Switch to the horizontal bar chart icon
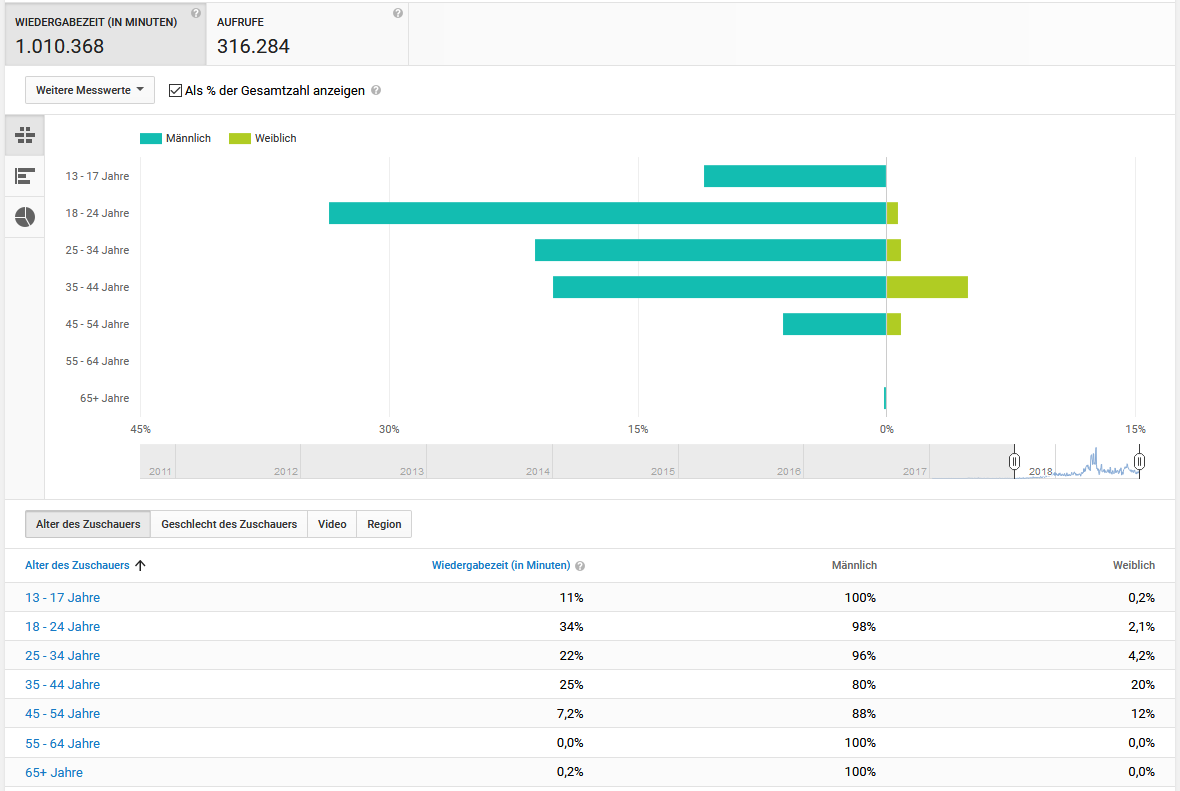 point(25,176)
